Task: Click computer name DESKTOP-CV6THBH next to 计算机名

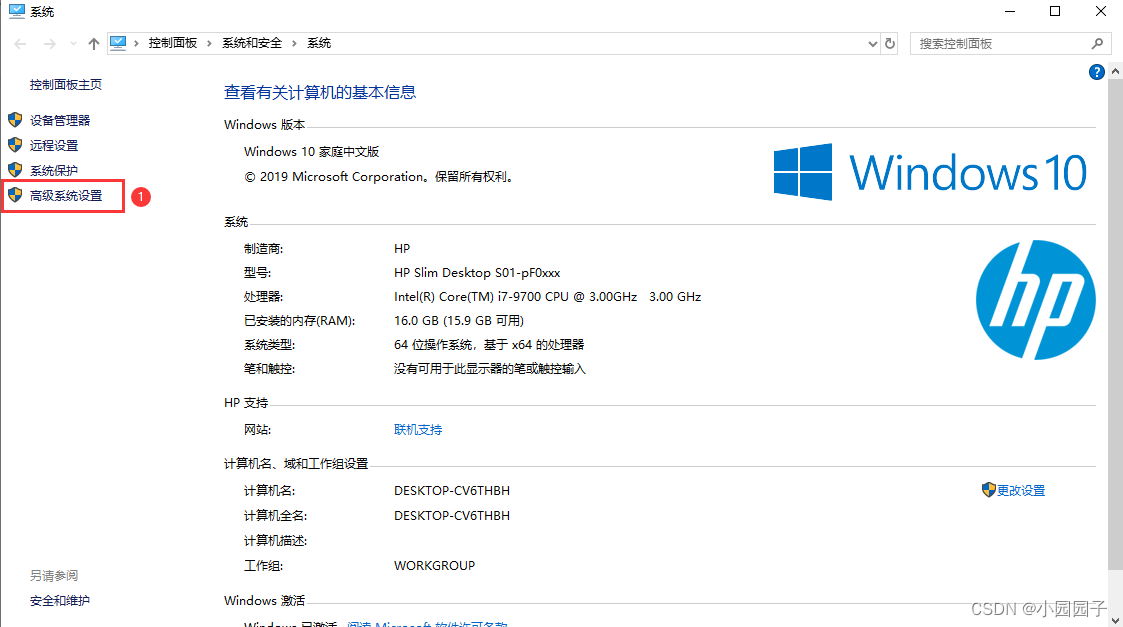Action: point(452,490)
